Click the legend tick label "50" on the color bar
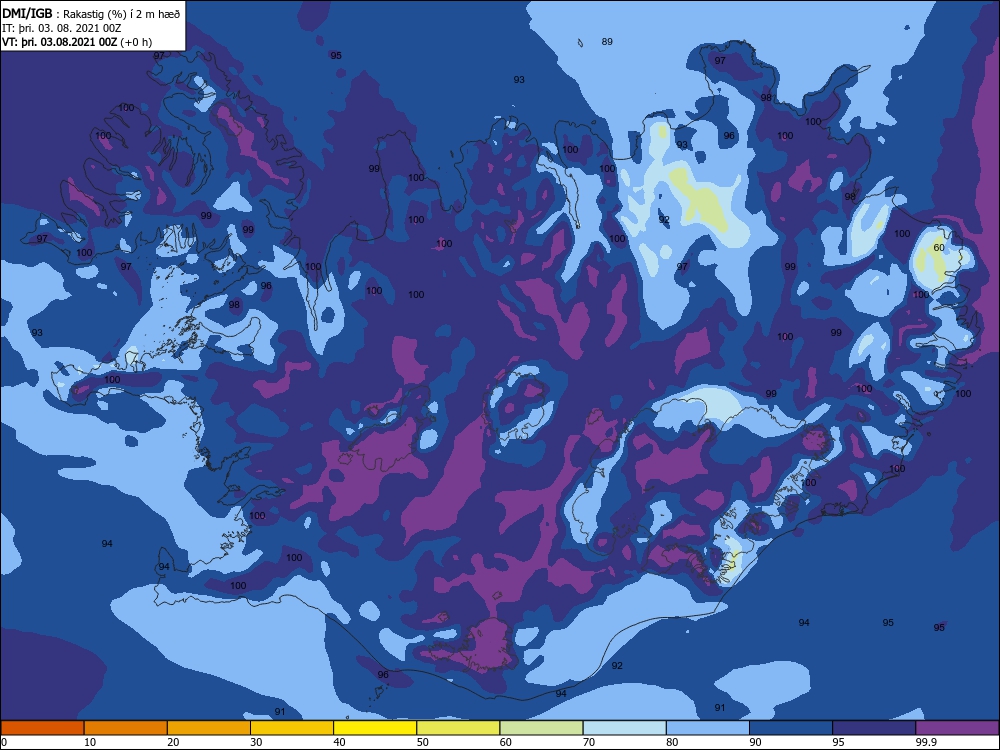This screenshot has width=1000, height=750. 422,742
